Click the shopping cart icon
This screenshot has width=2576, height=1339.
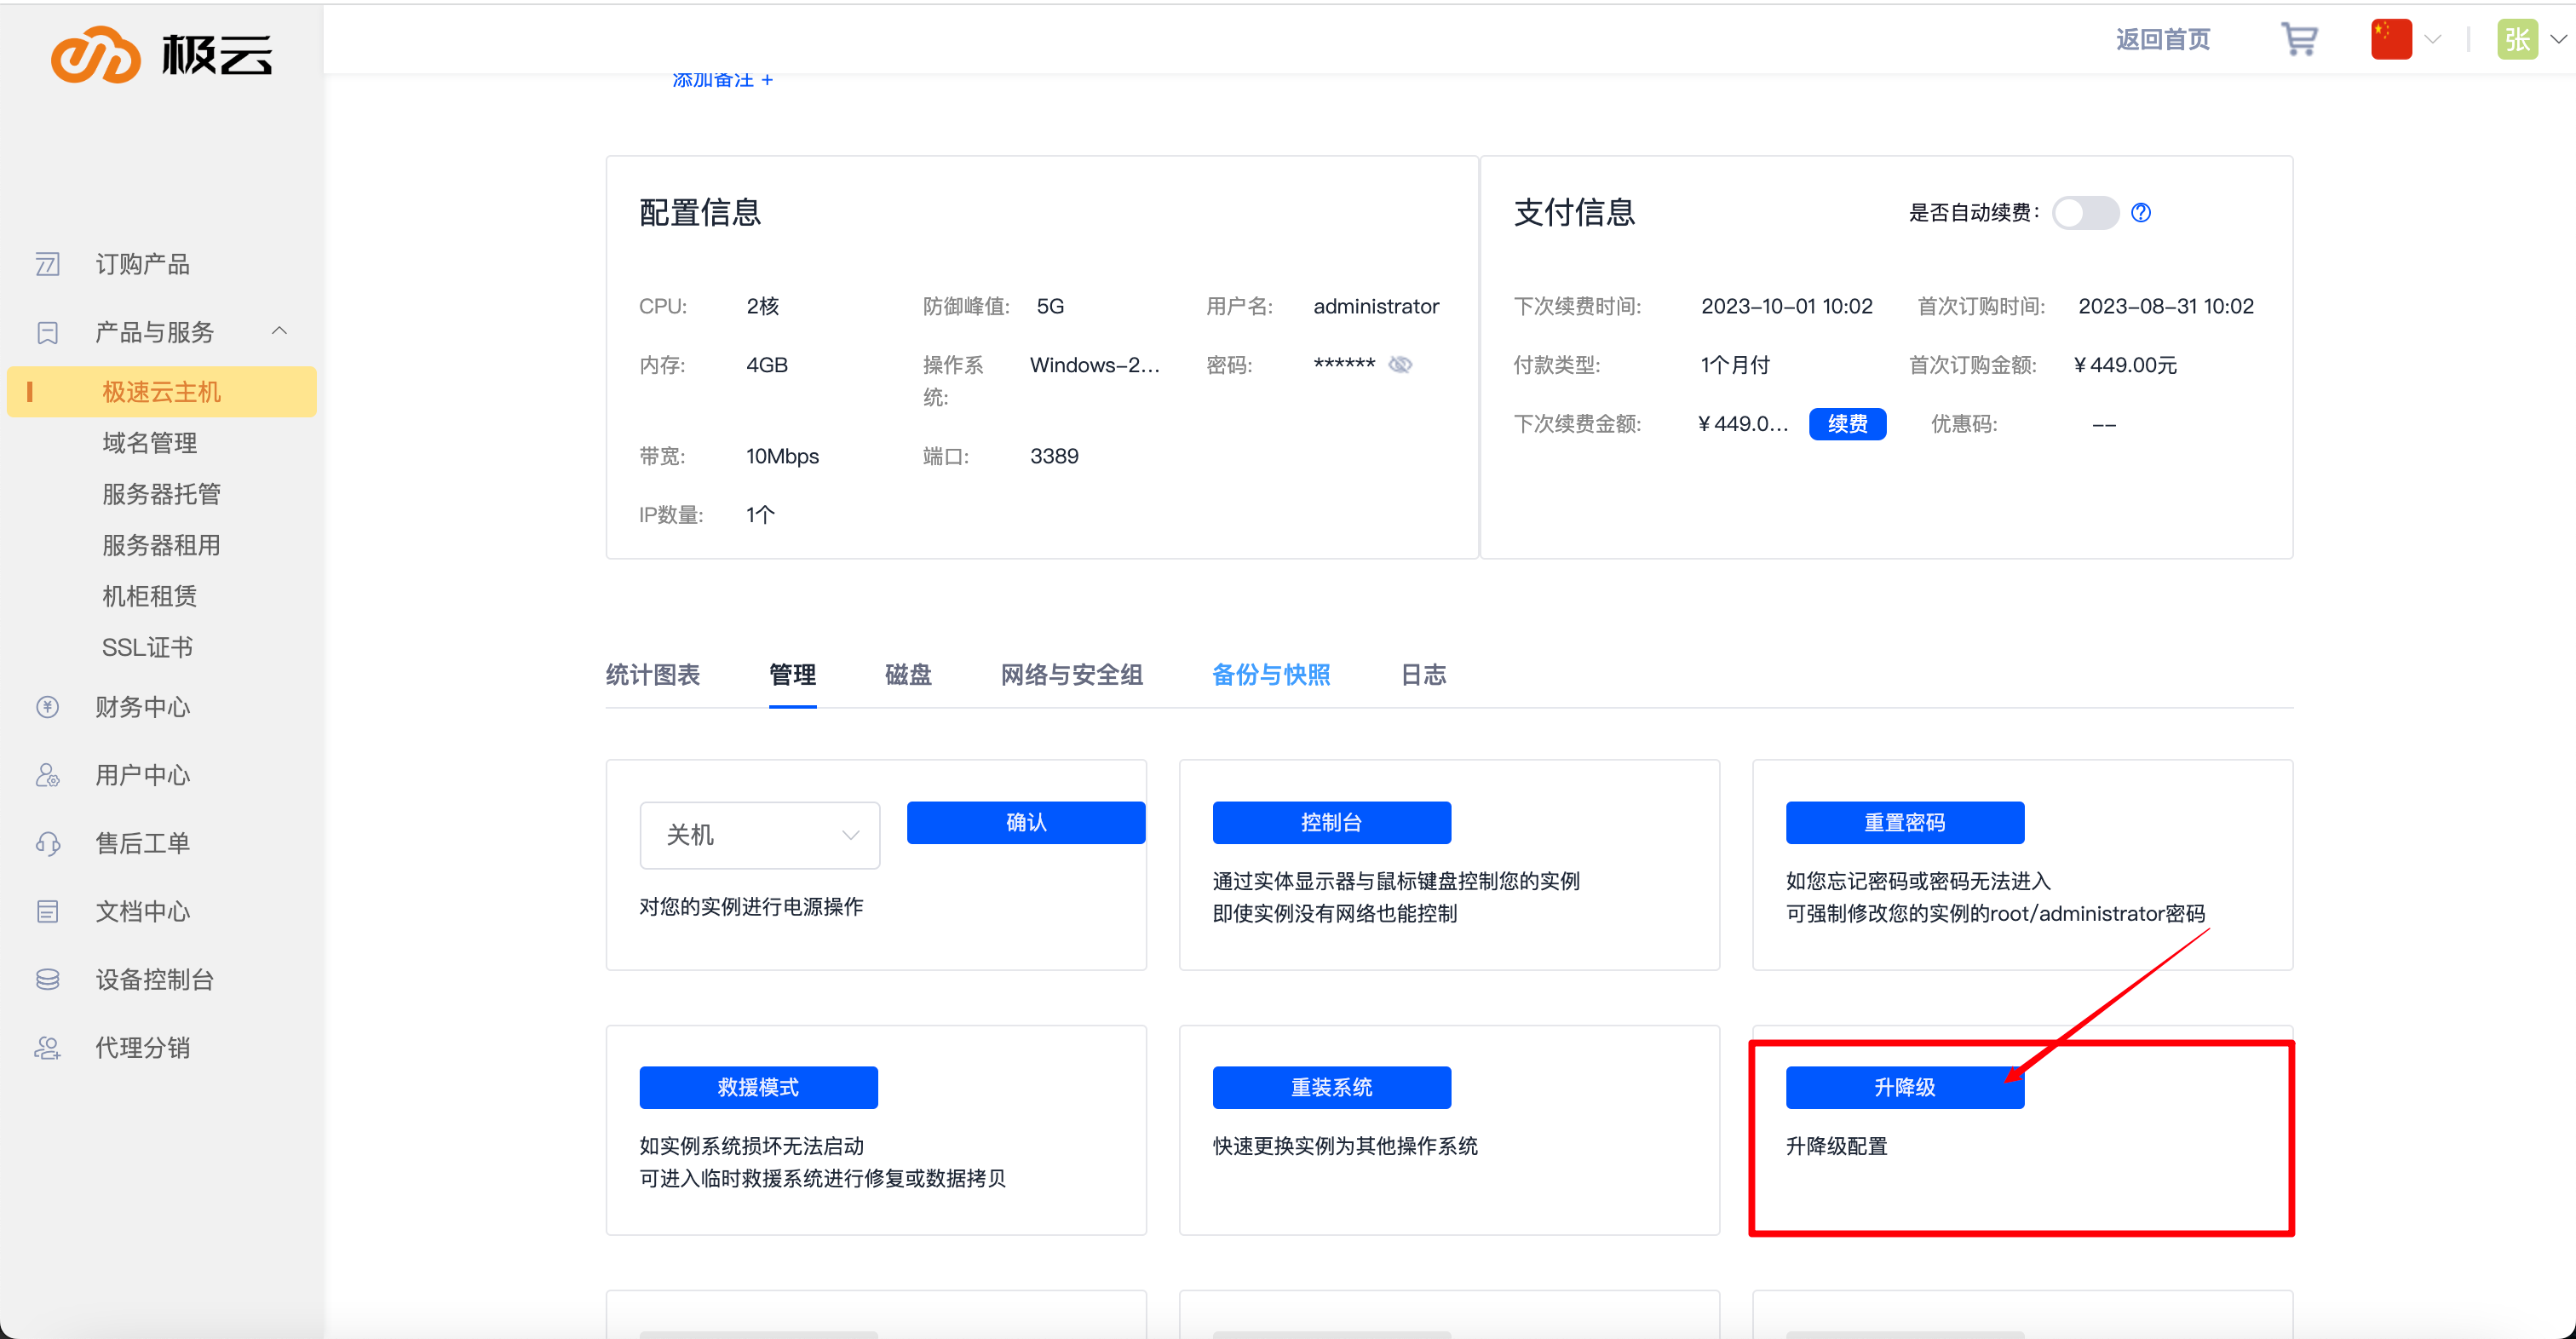tap(2298, 40)
